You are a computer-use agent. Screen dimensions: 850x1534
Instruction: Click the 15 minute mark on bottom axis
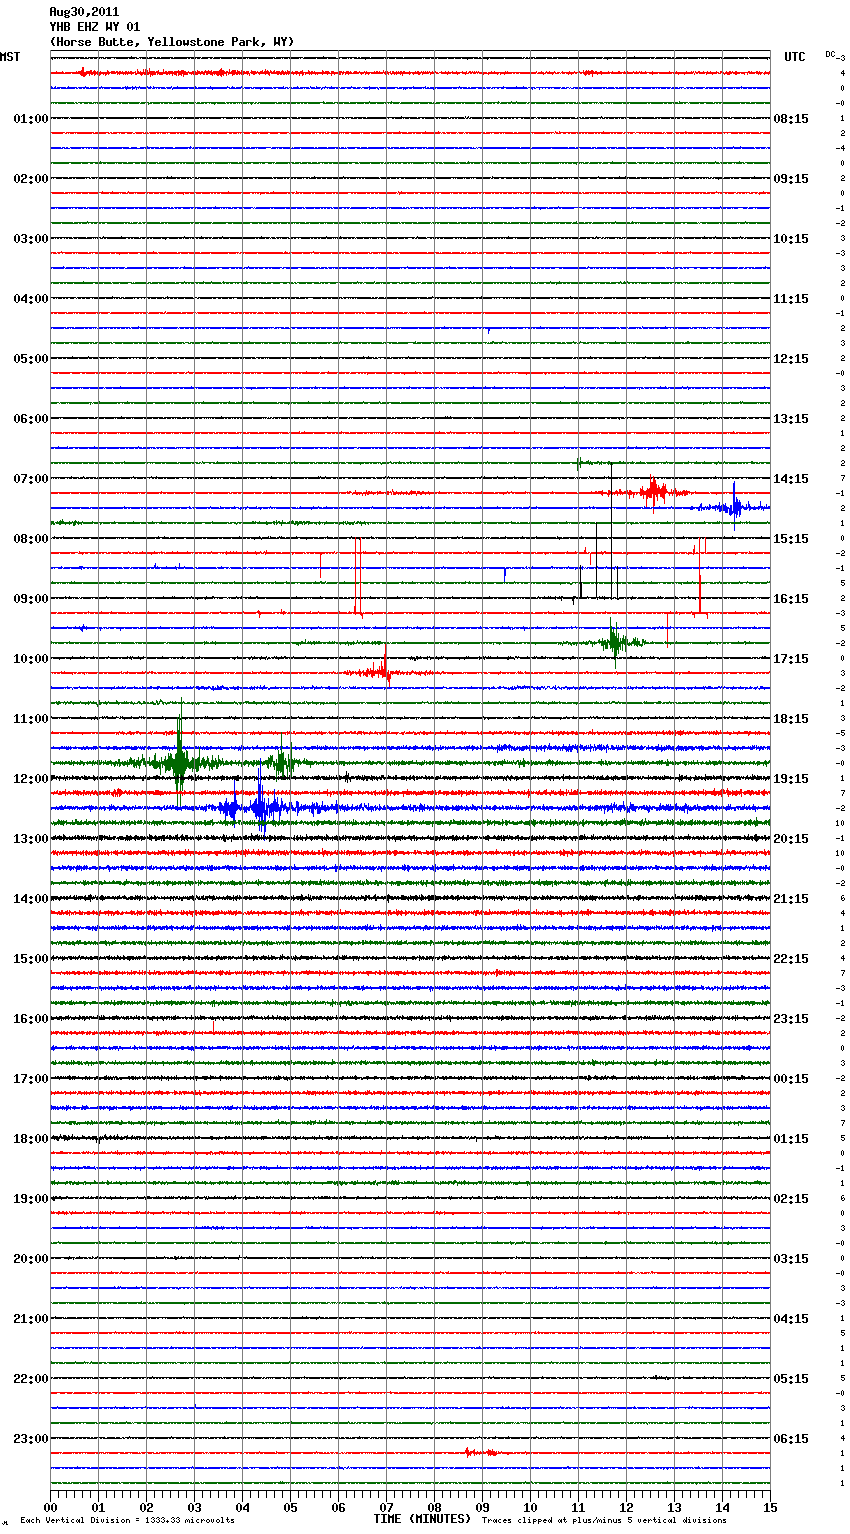pos(769,1508)
